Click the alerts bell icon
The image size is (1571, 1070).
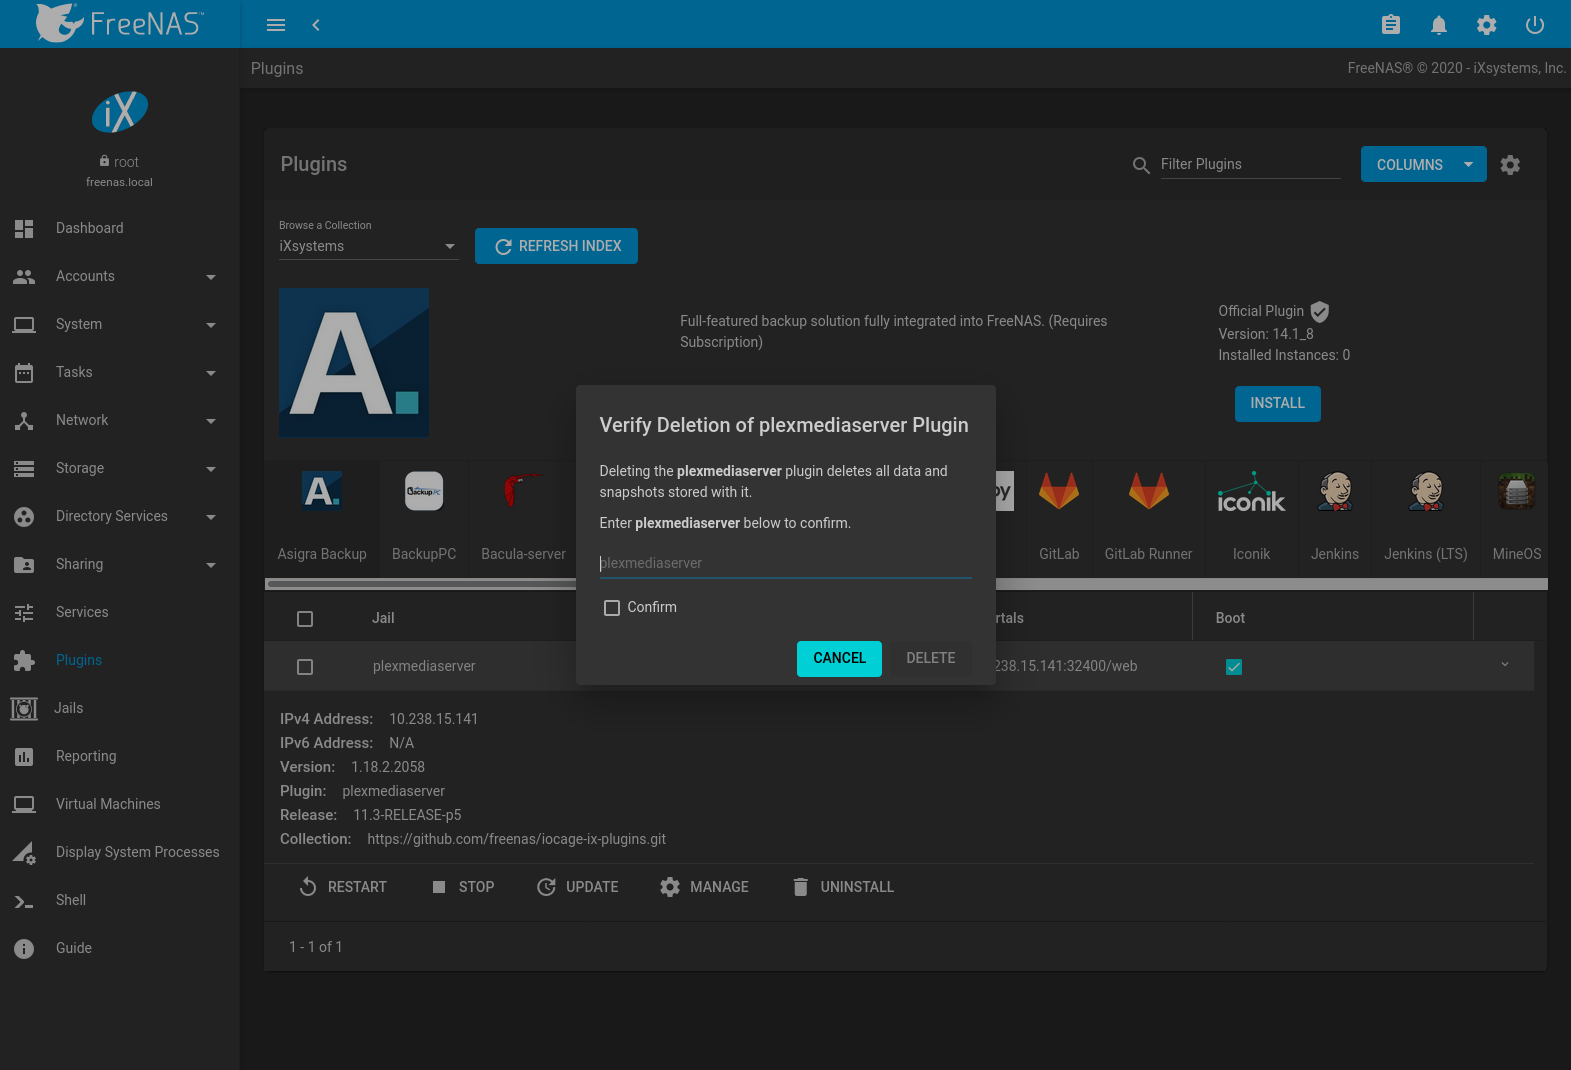click(1438, 25)
